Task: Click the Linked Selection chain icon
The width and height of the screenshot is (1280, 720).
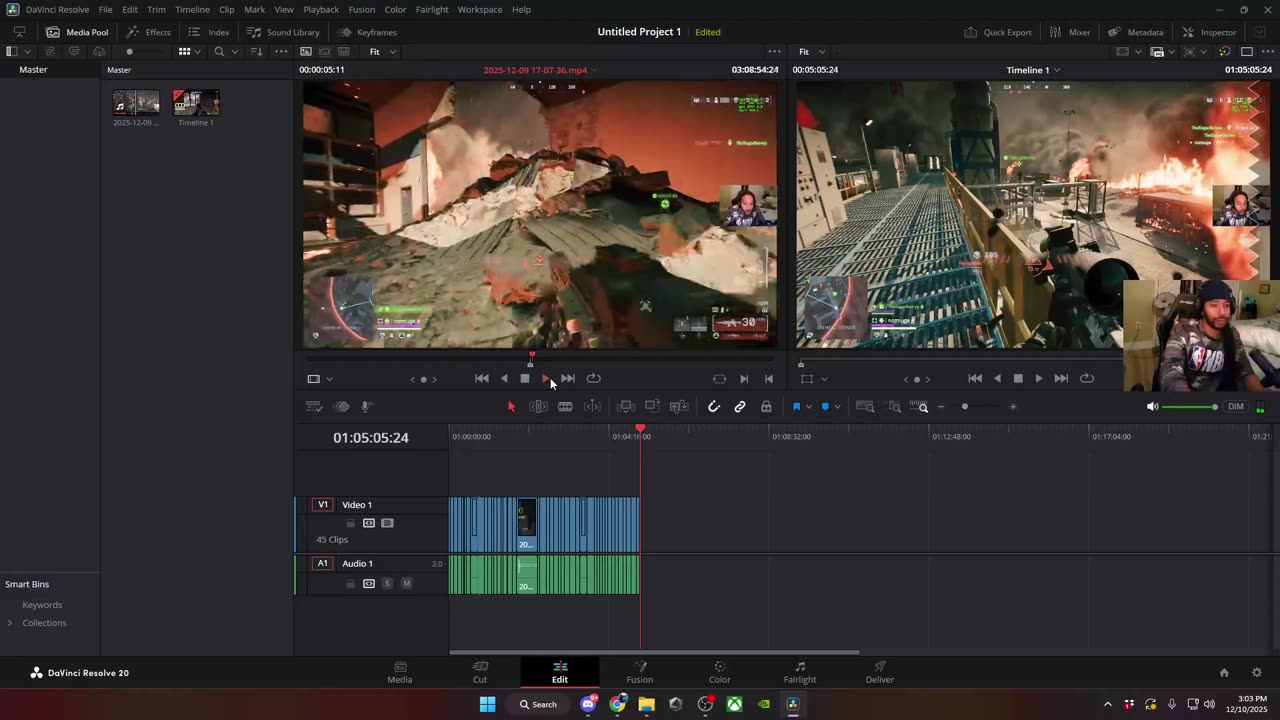Action: click(740, 407)
